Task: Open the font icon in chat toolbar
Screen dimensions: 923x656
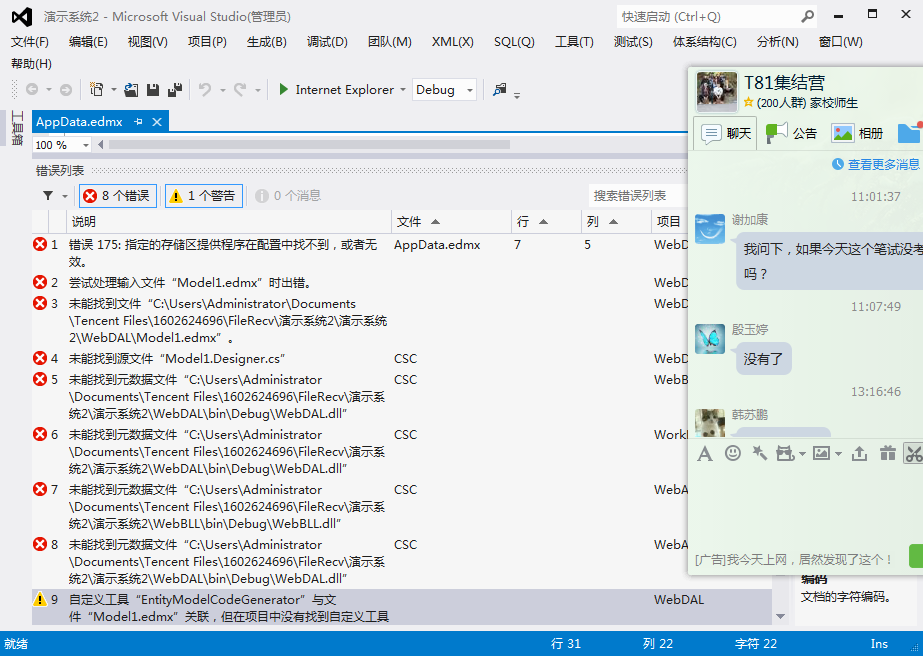Action: click(x=705, y=453)
